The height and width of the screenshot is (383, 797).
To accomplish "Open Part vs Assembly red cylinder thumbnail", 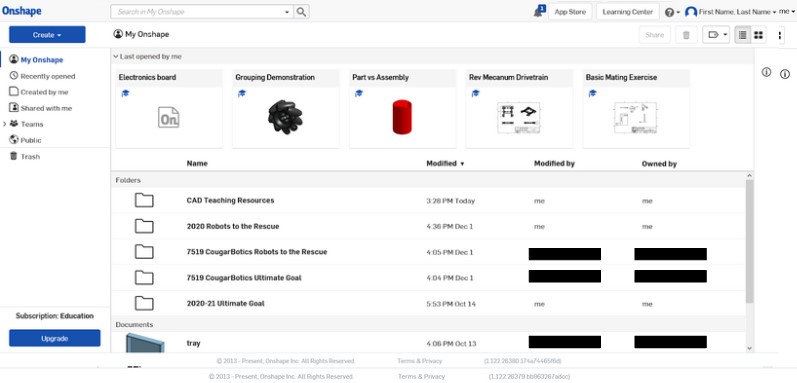I will point(402,117).
